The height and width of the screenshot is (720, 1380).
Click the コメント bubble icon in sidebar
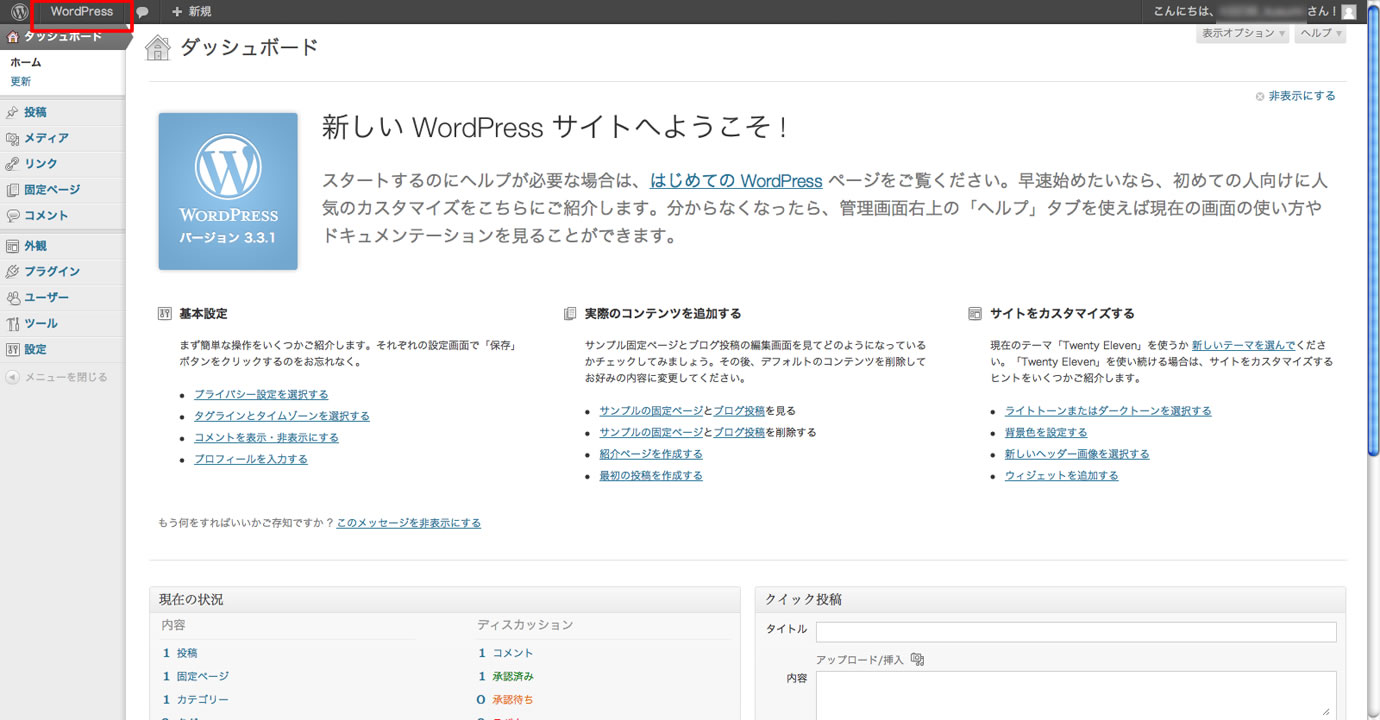click(13, 216)
